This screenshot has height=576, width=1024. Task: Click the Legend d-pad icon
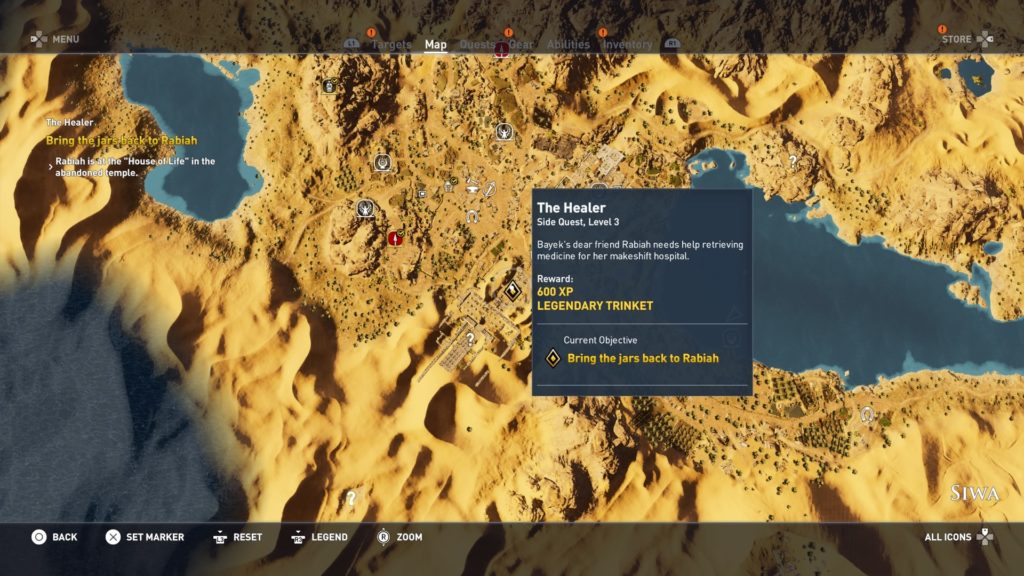(298, 537)
